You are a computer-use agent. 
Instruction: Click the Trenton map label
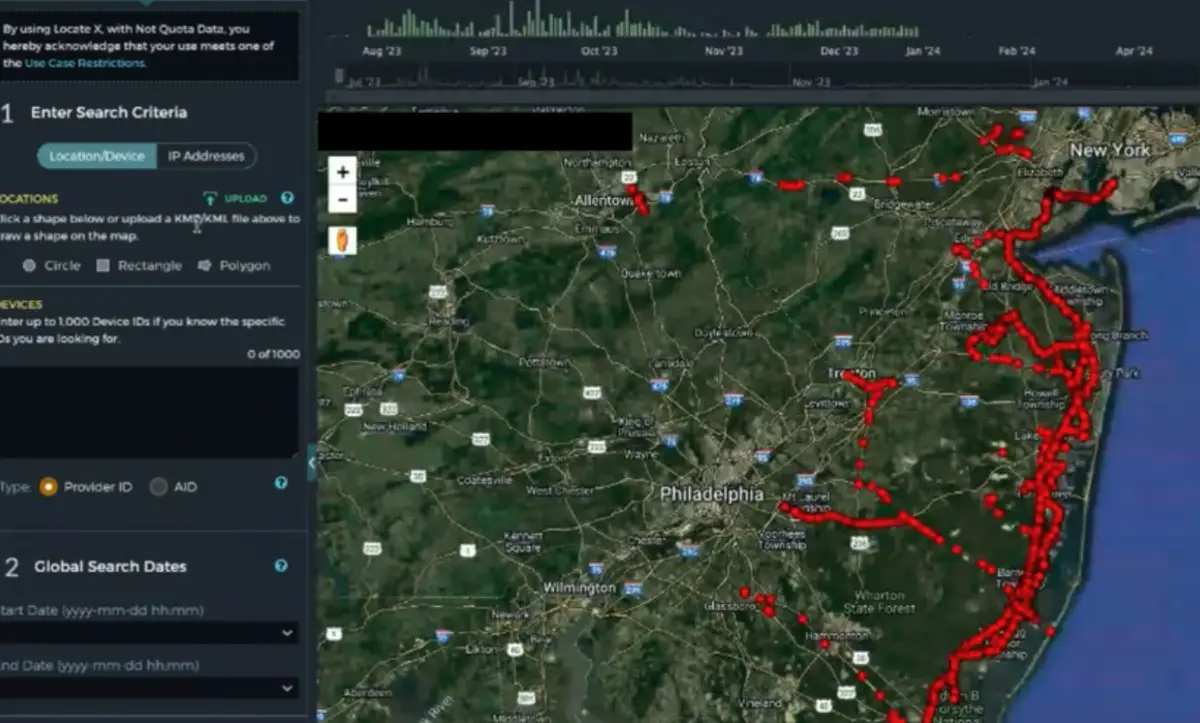click(852, 372)
